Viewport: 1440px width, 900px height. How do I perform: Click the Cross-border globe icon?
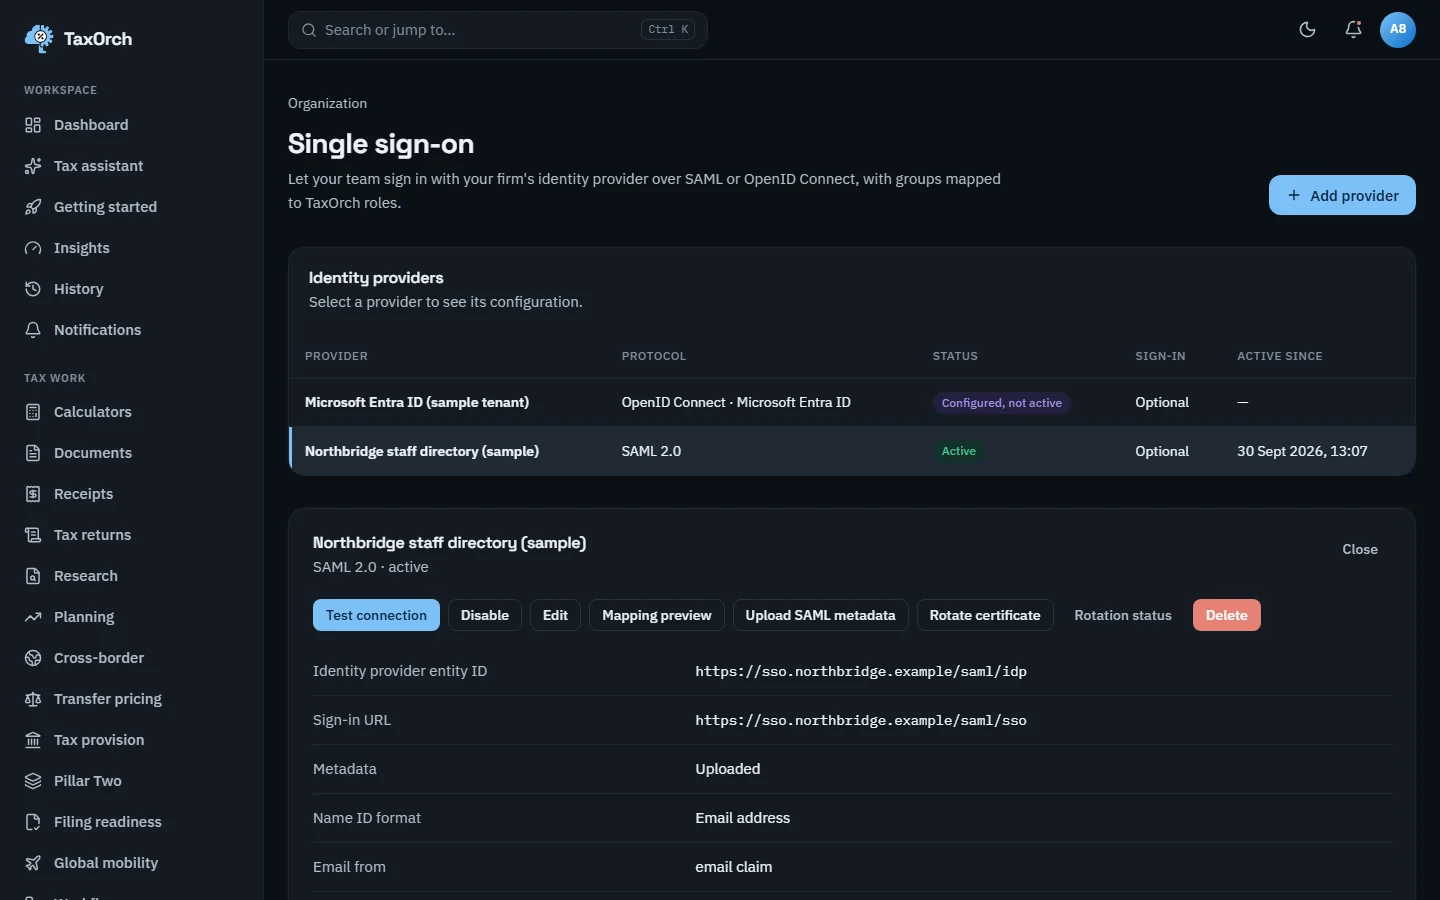(x=33, y=658)
